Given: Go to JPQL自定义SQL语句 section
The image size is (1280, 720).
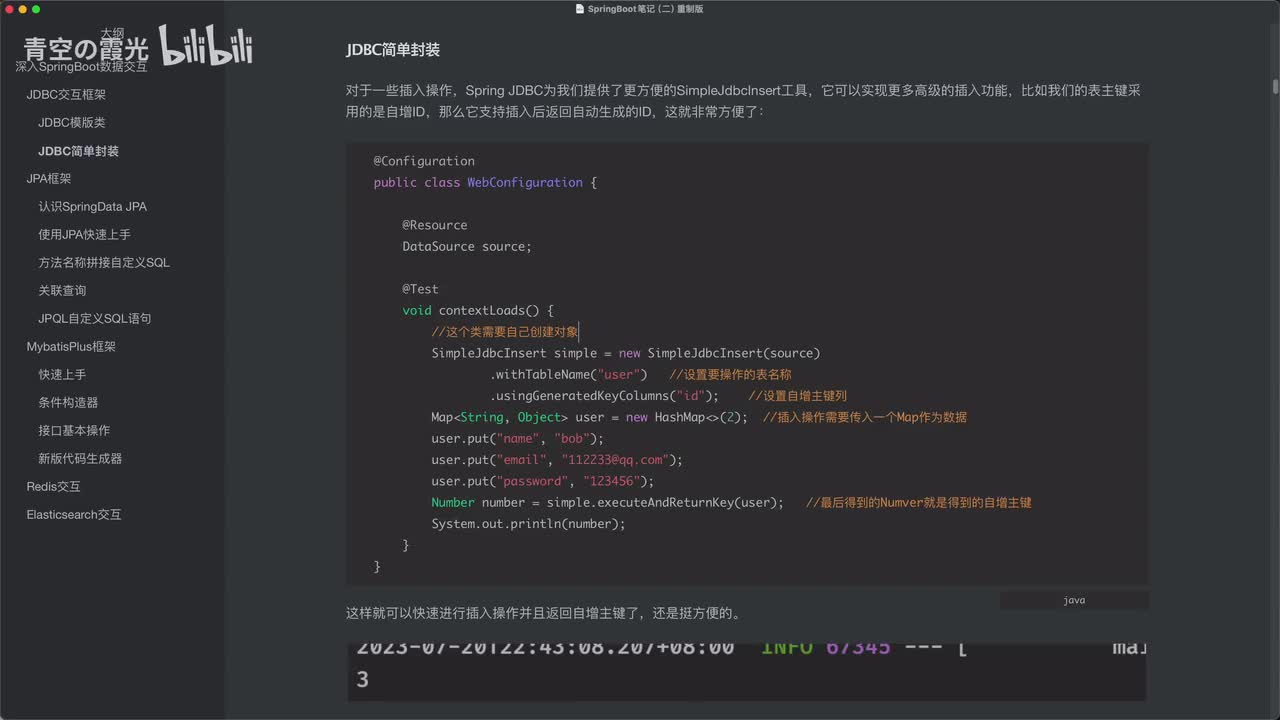Looking at the screenshot, I should tap(95, 319).
